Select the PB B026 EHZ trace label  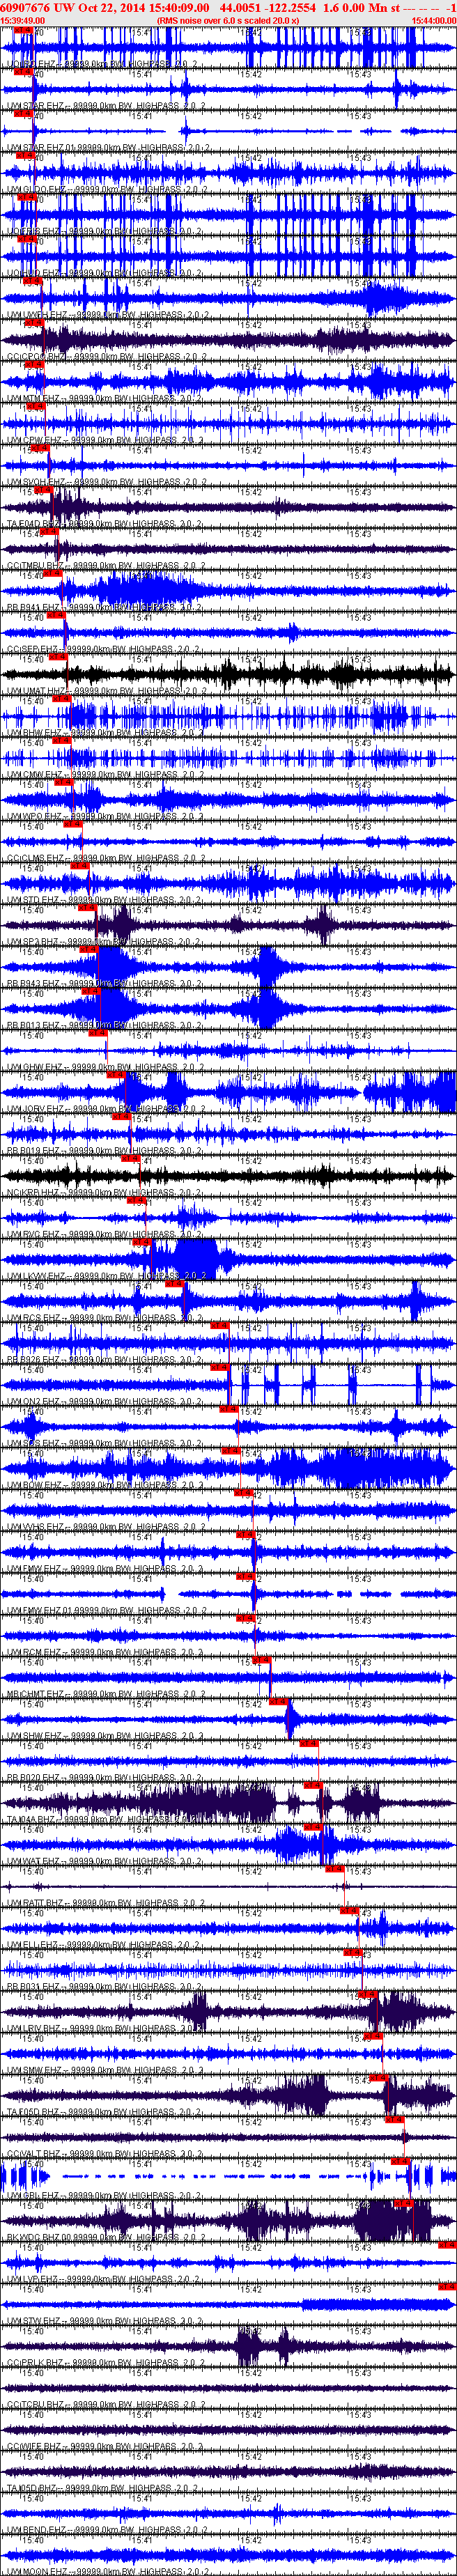pyautogui.click(x=104, y=1358)
